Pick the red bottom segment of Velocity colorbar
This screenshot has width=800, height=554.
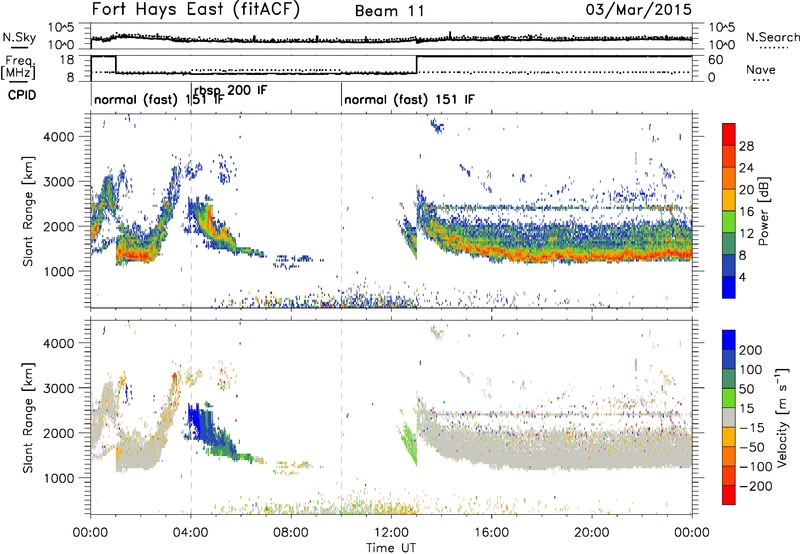point(729,495)
